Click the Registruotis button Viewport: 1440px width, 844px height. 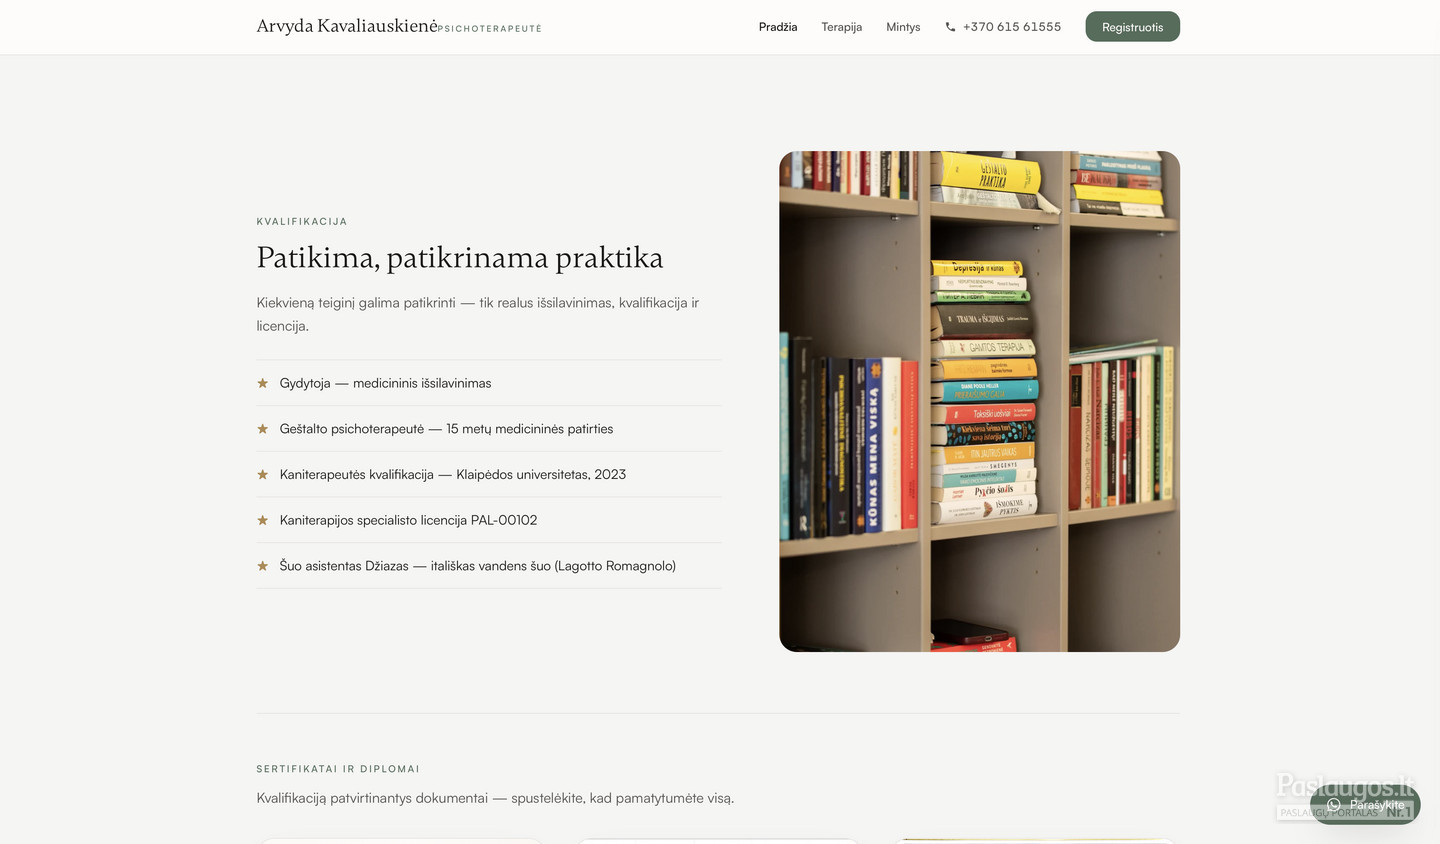coord(1133,27)
